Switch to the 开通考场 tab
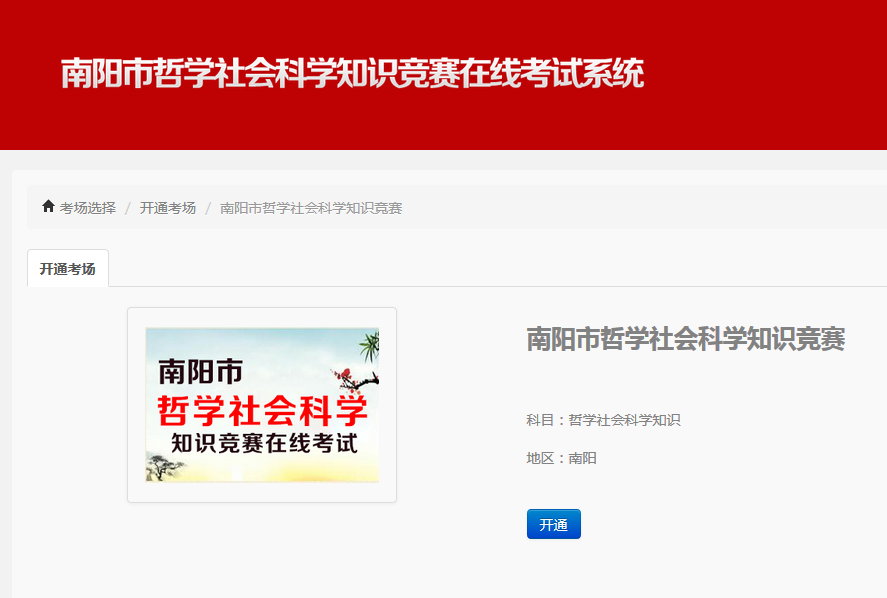 (67, 269)
